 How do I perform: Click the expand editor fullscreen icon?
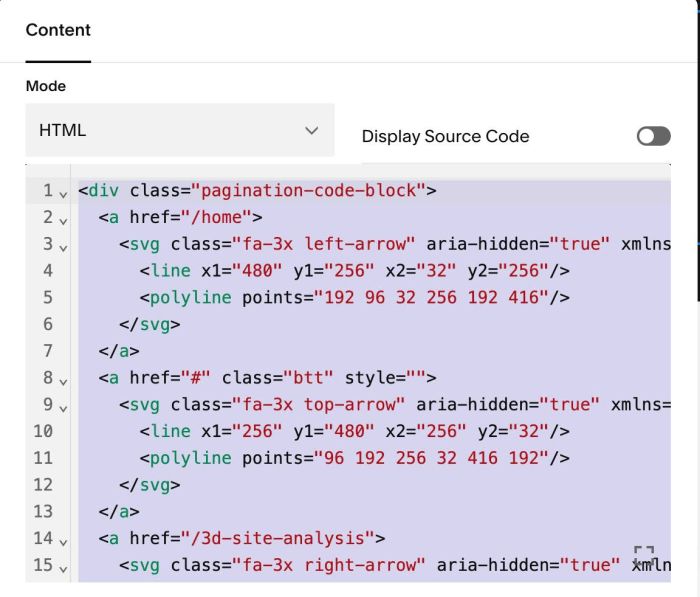click(644, 556)
